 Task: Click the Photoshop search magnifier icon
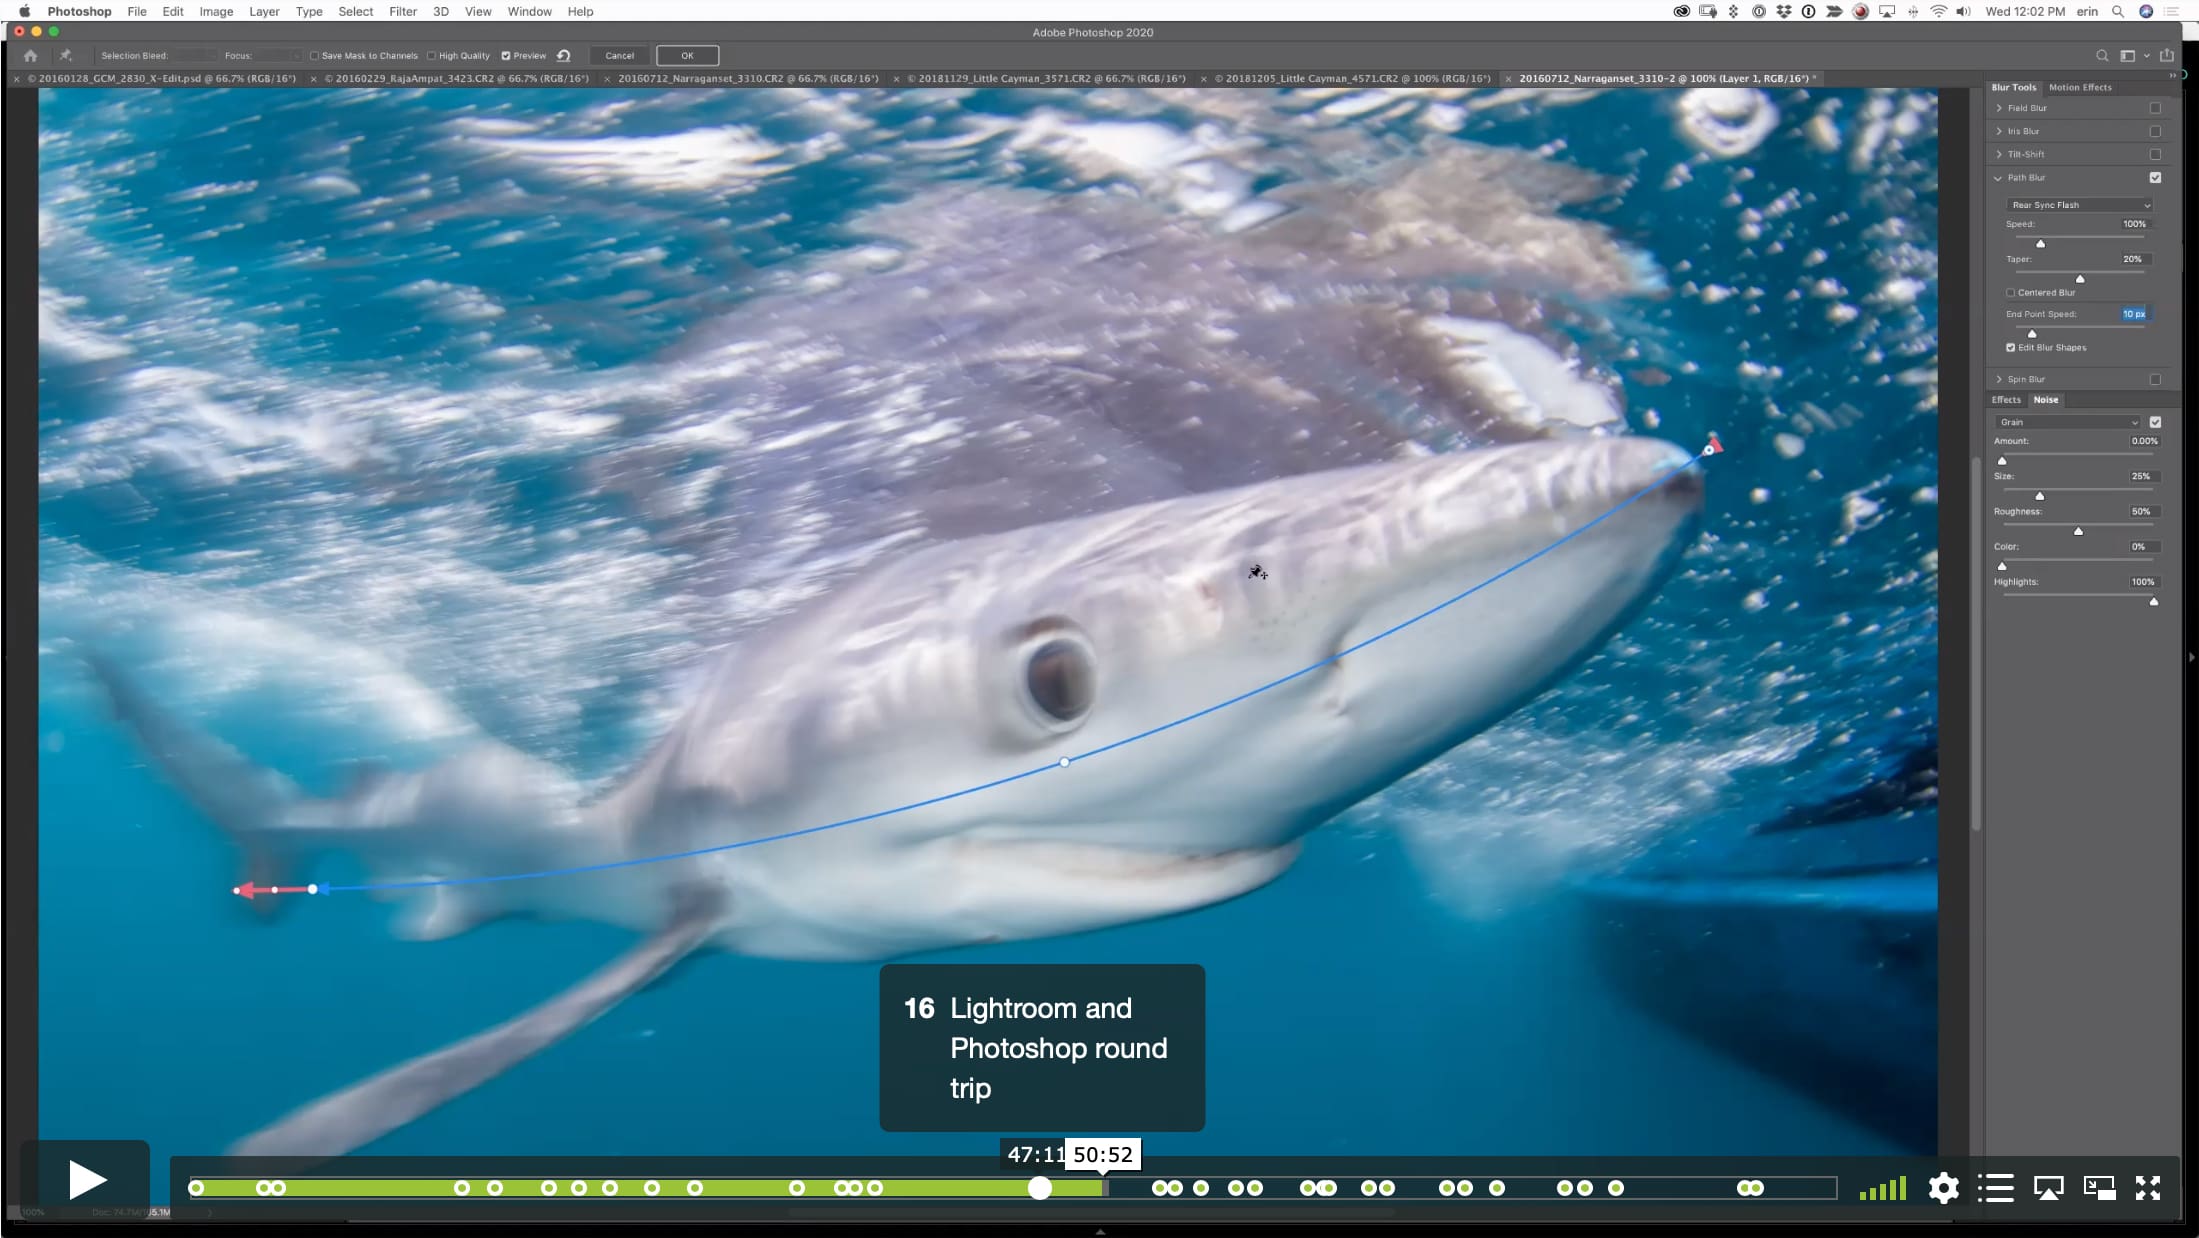(2102, 56)
